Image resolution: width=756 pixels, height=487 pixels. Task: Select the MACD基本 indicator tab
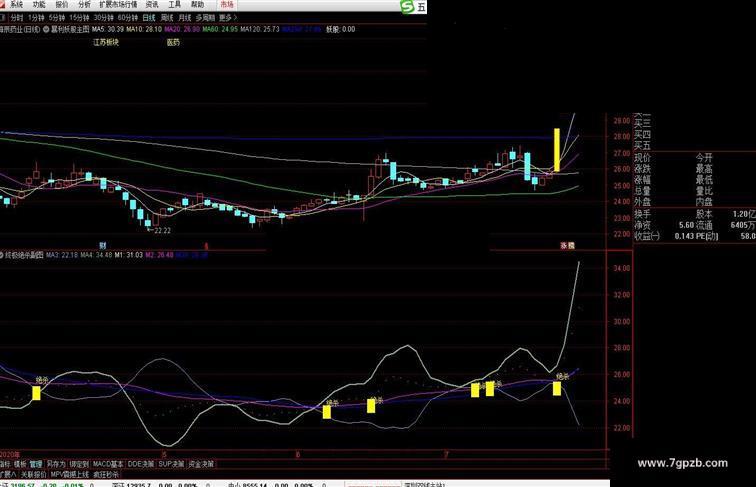click(x=108, y=464)
